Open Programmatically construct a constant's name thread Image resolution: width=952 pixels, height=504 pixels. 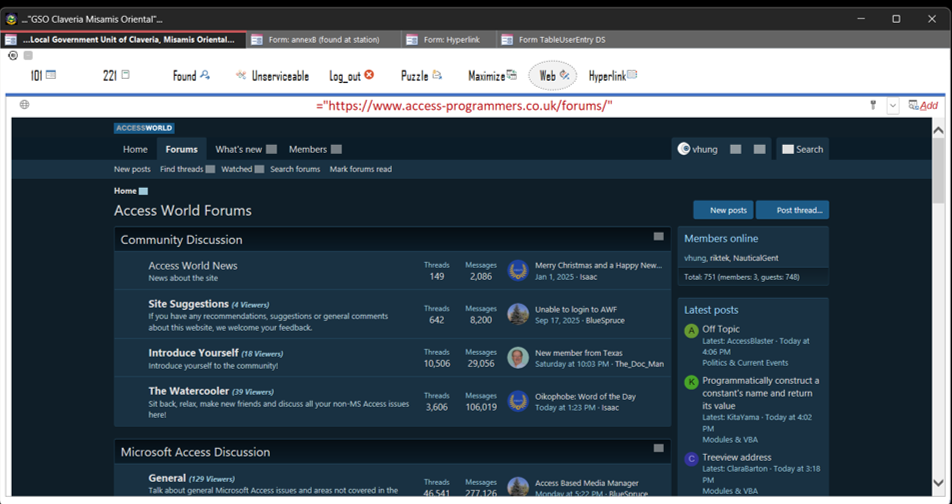tap(761, 393)
